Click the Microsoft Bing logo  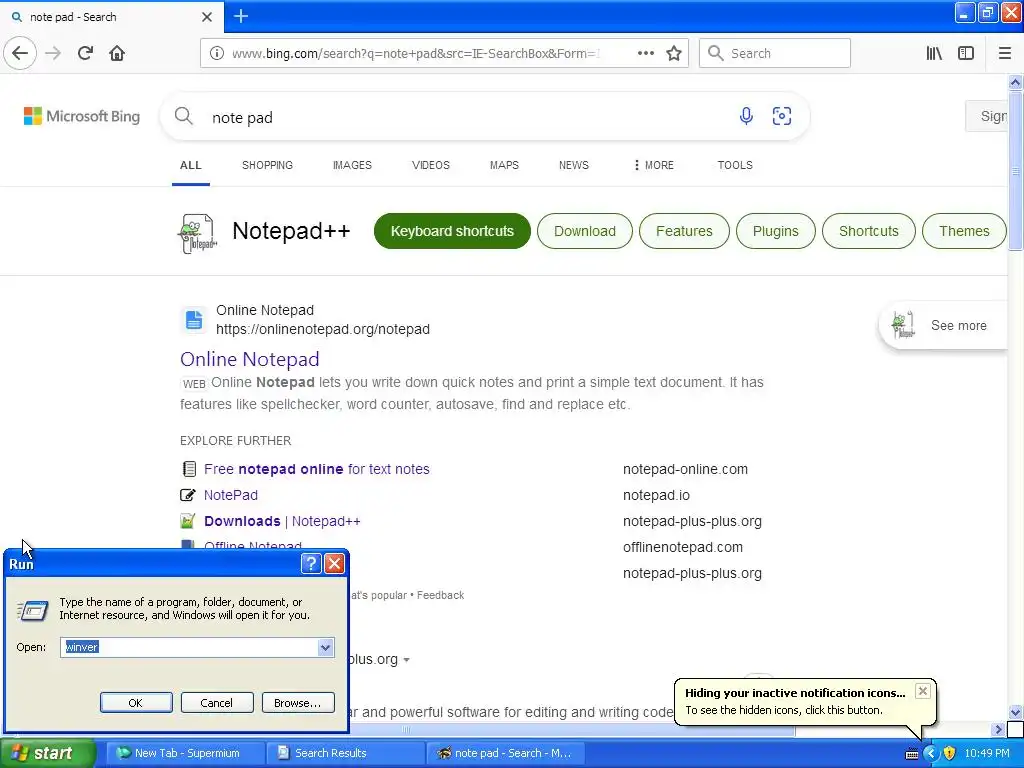[x=82, y=116]
